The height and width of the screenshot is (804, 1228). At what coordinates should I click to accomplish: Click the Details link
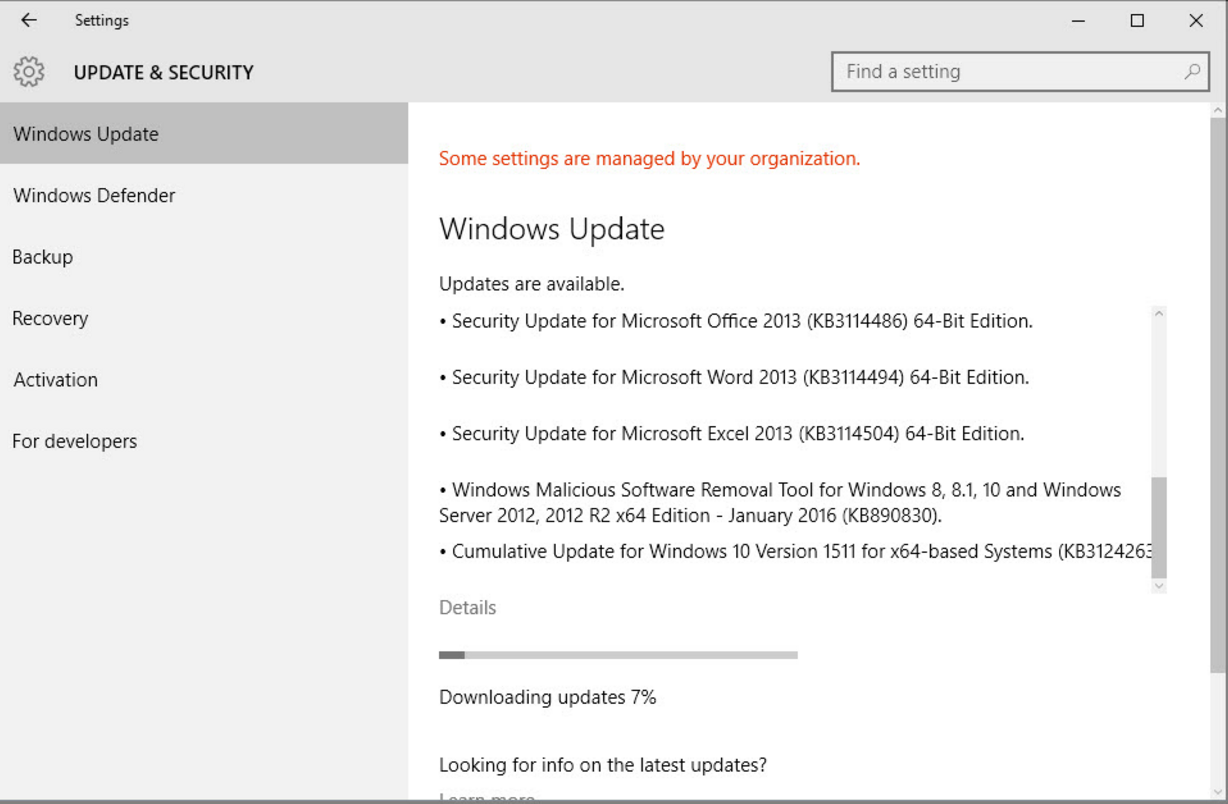point(467,608)
